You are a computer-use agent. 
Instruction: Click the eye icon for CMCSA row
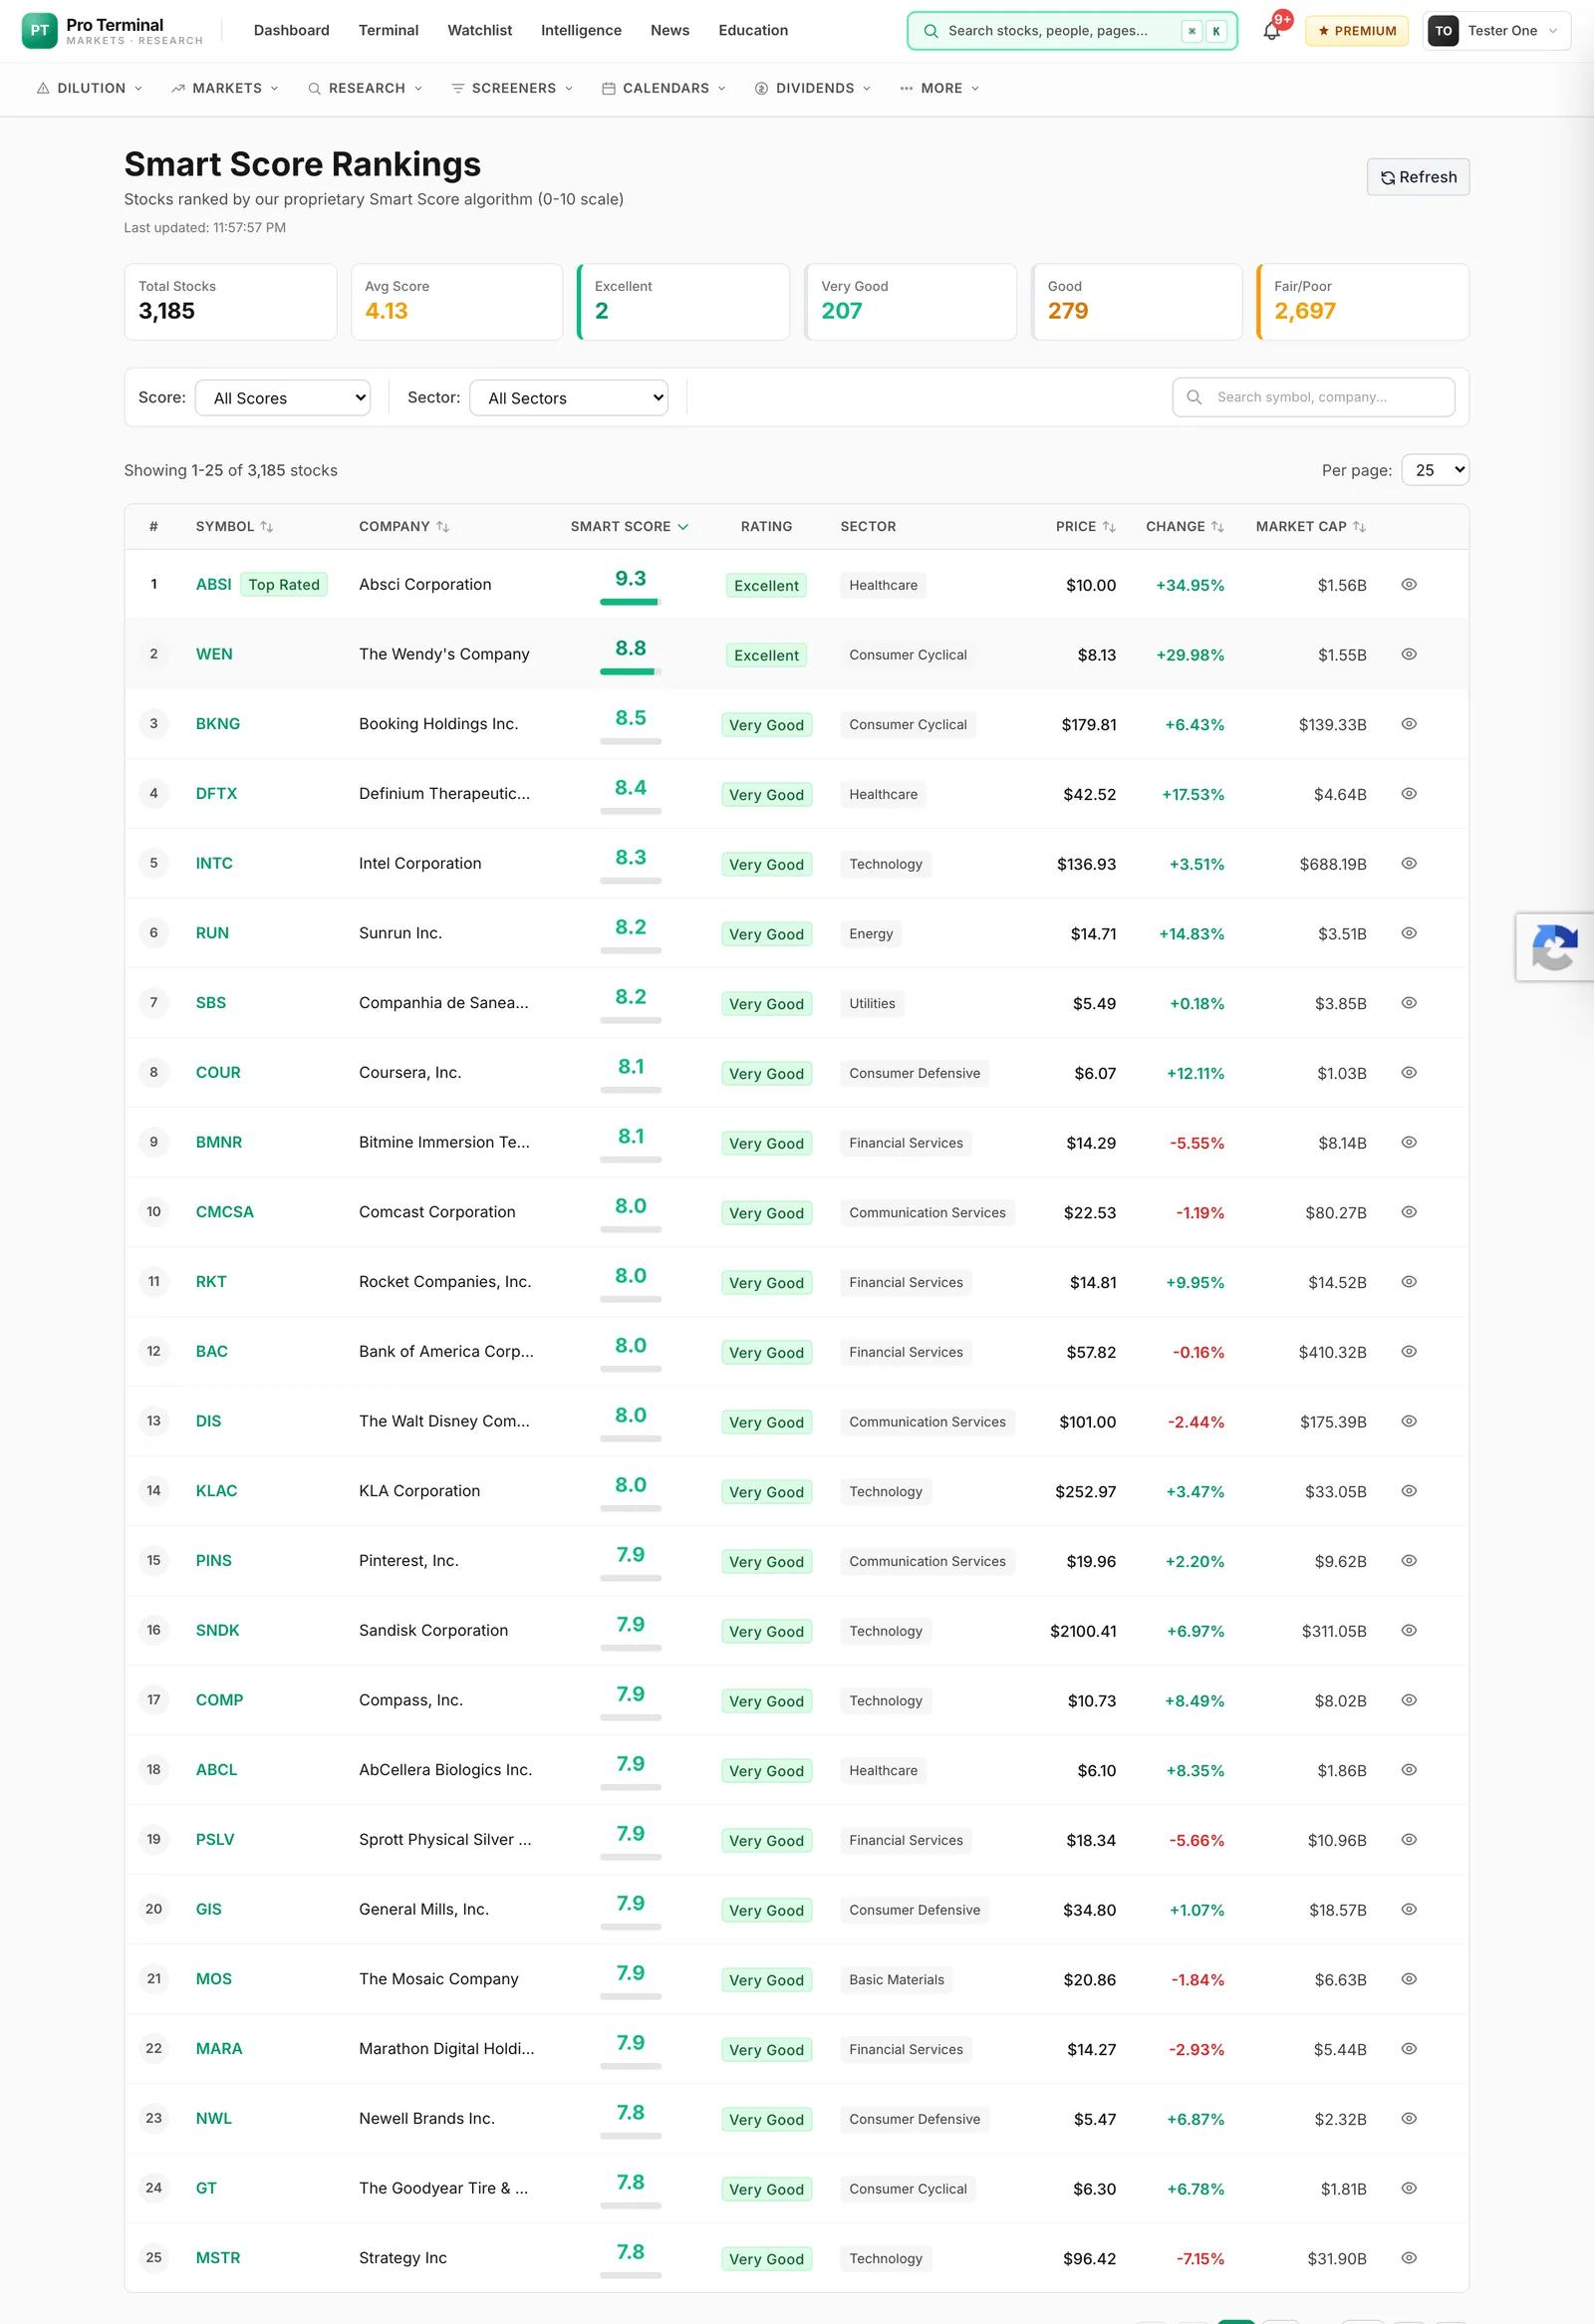1408,1212
